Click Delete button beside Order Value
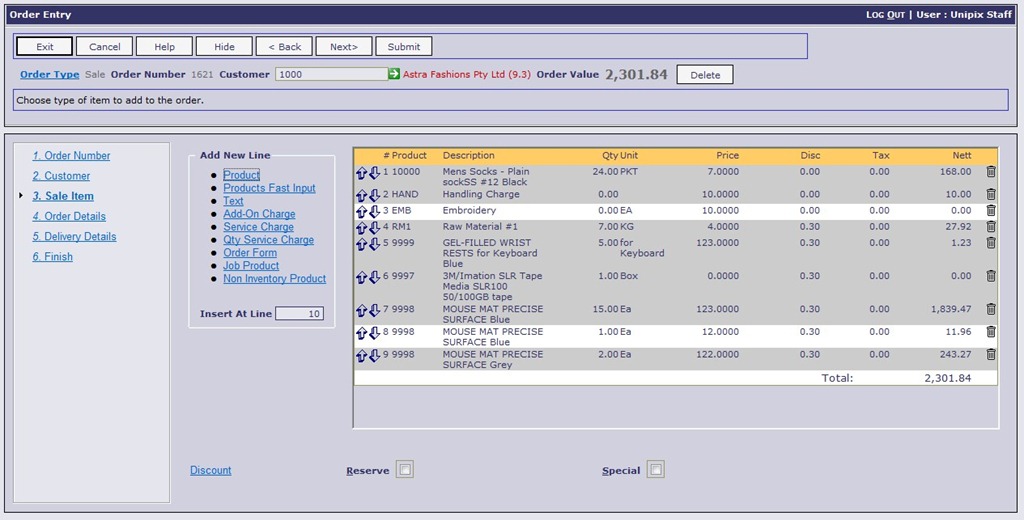 (x=705, y=74)
